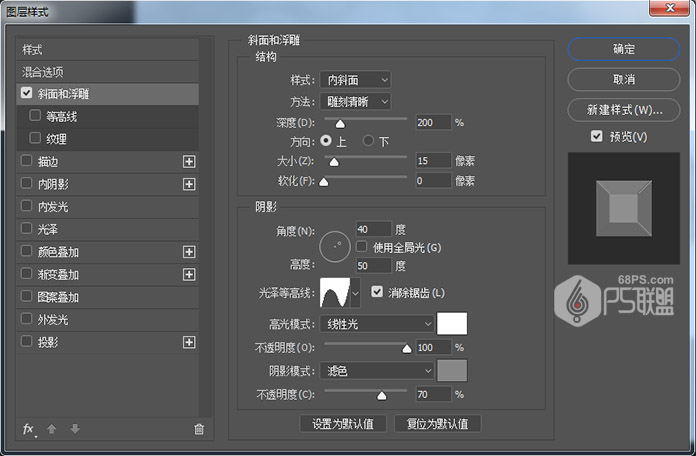The height and width of the screenshot is (456, 696).
Task: Uncheck the 斜面和浮雕 checkbox
Action: click(x=27, y=93)
